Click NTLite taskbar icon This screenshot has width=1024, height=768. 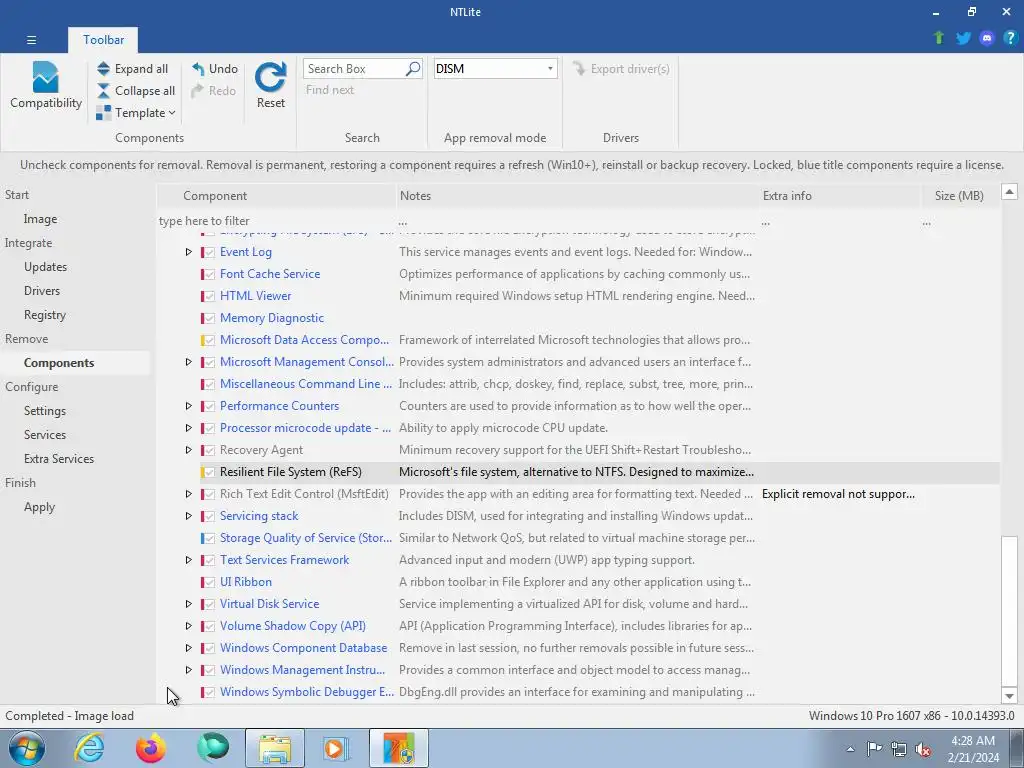(x=399, y=748)
